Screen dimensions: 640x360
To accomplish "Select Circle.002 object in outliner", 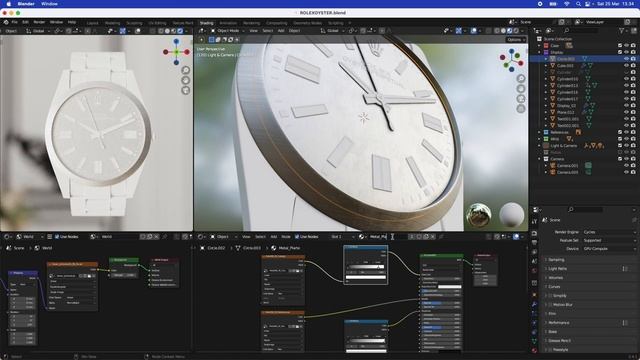I will pos(565,59).
